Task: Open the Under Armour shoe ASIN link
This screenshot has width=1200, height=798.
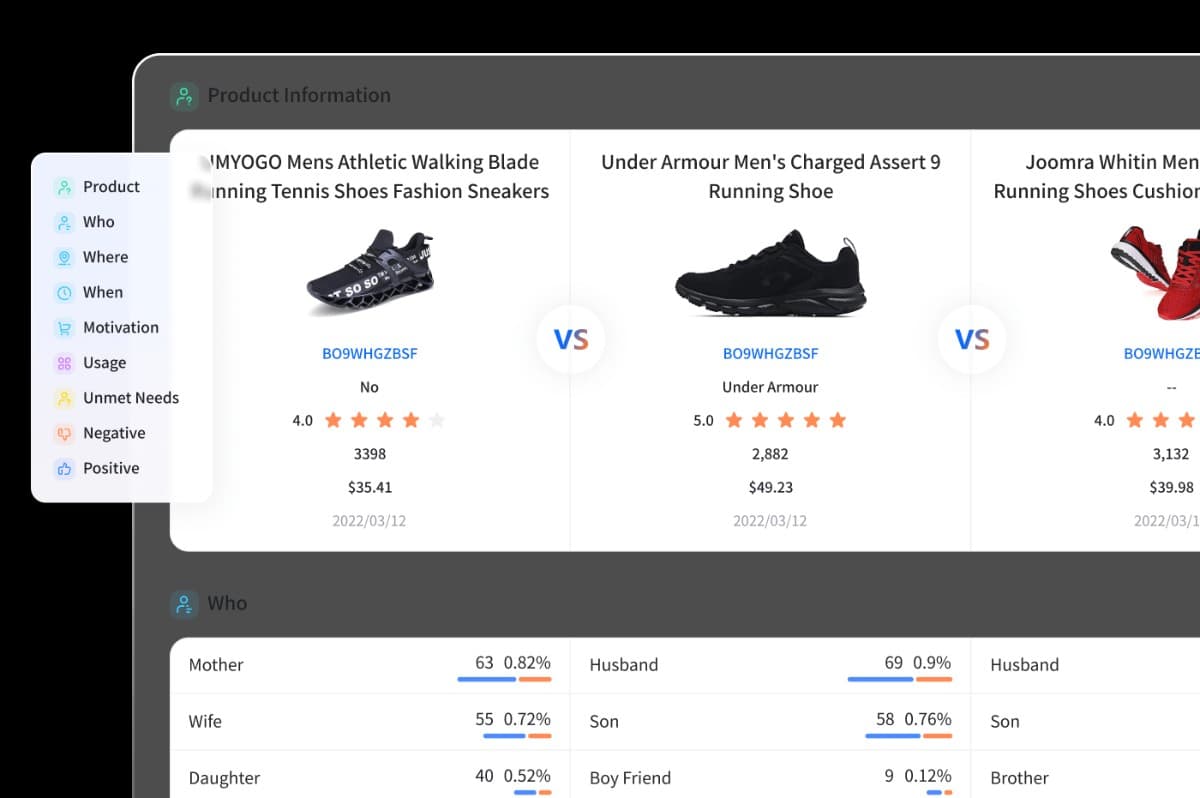Action: point(770,353)
